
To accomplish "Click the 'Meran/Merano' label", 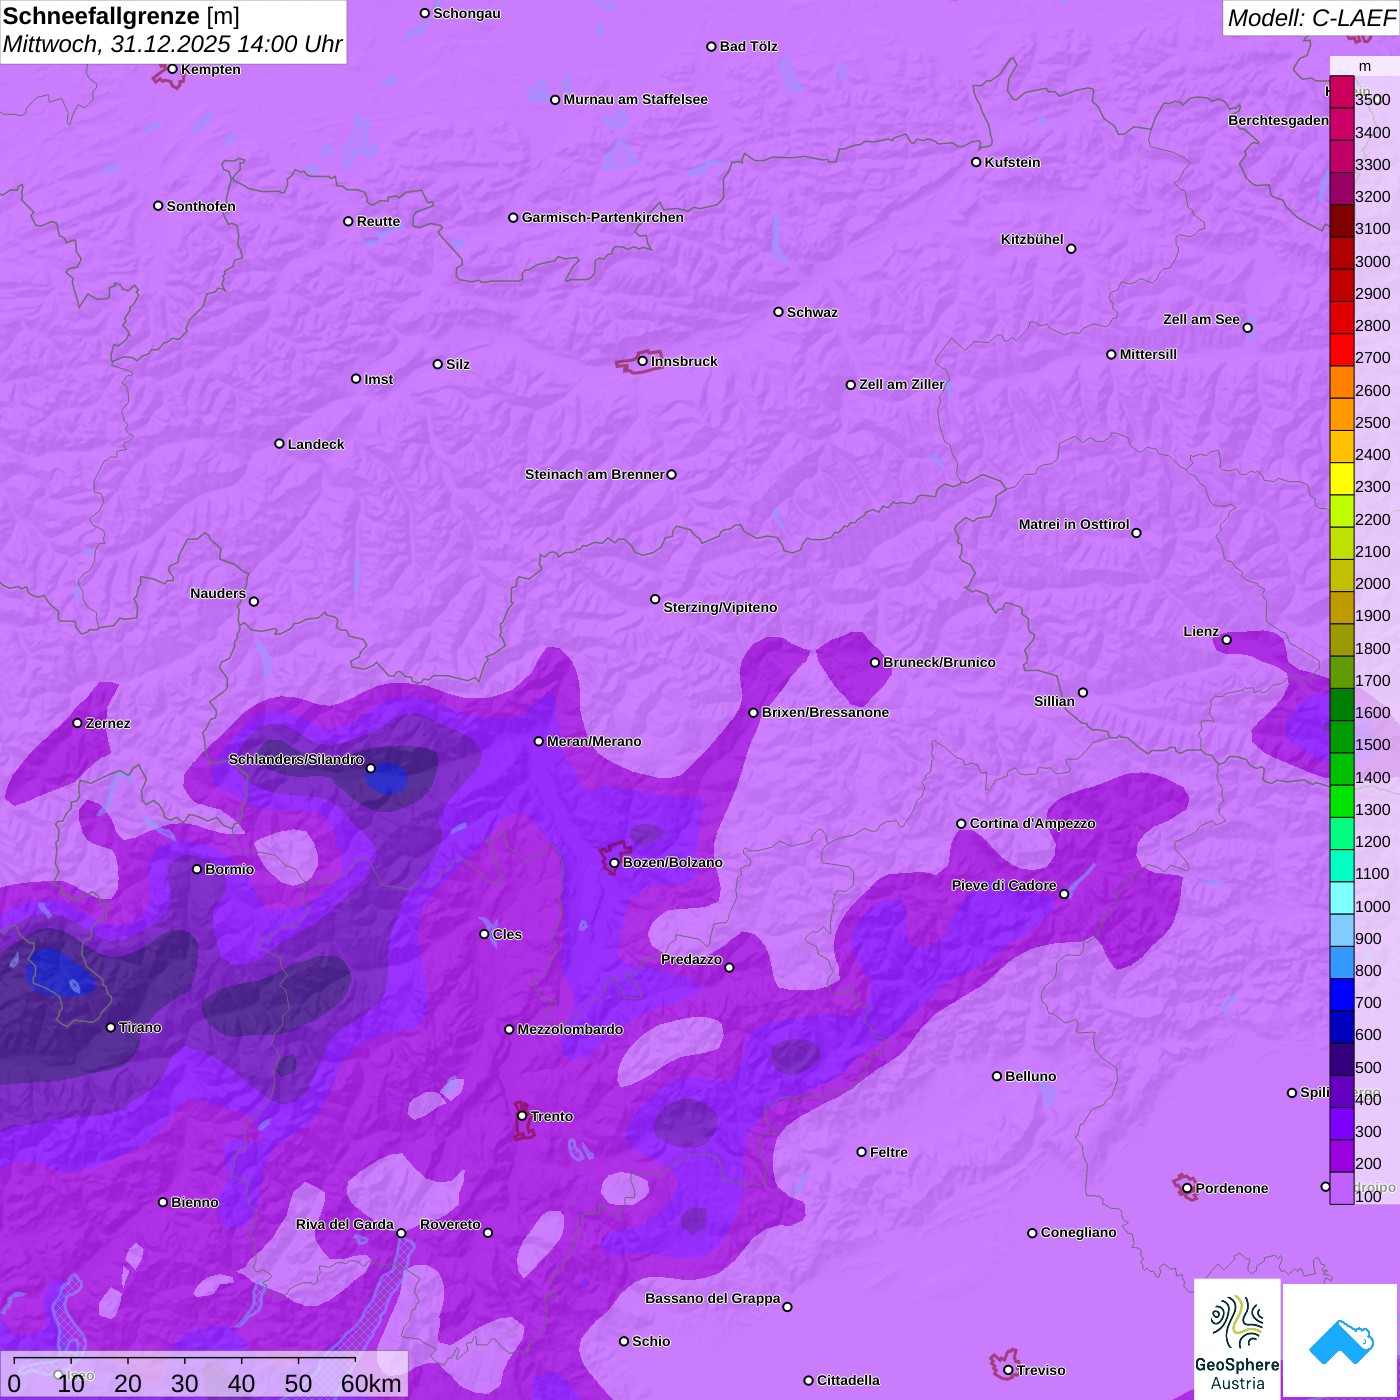I will [595, 741].
